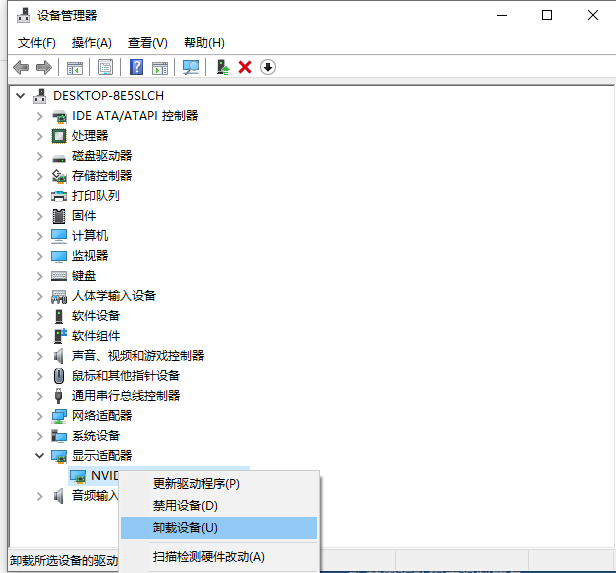Open the Properties toolbar icon
This screenshot has height=573, width=616.
pyautogui.click(x=104, y=67)
